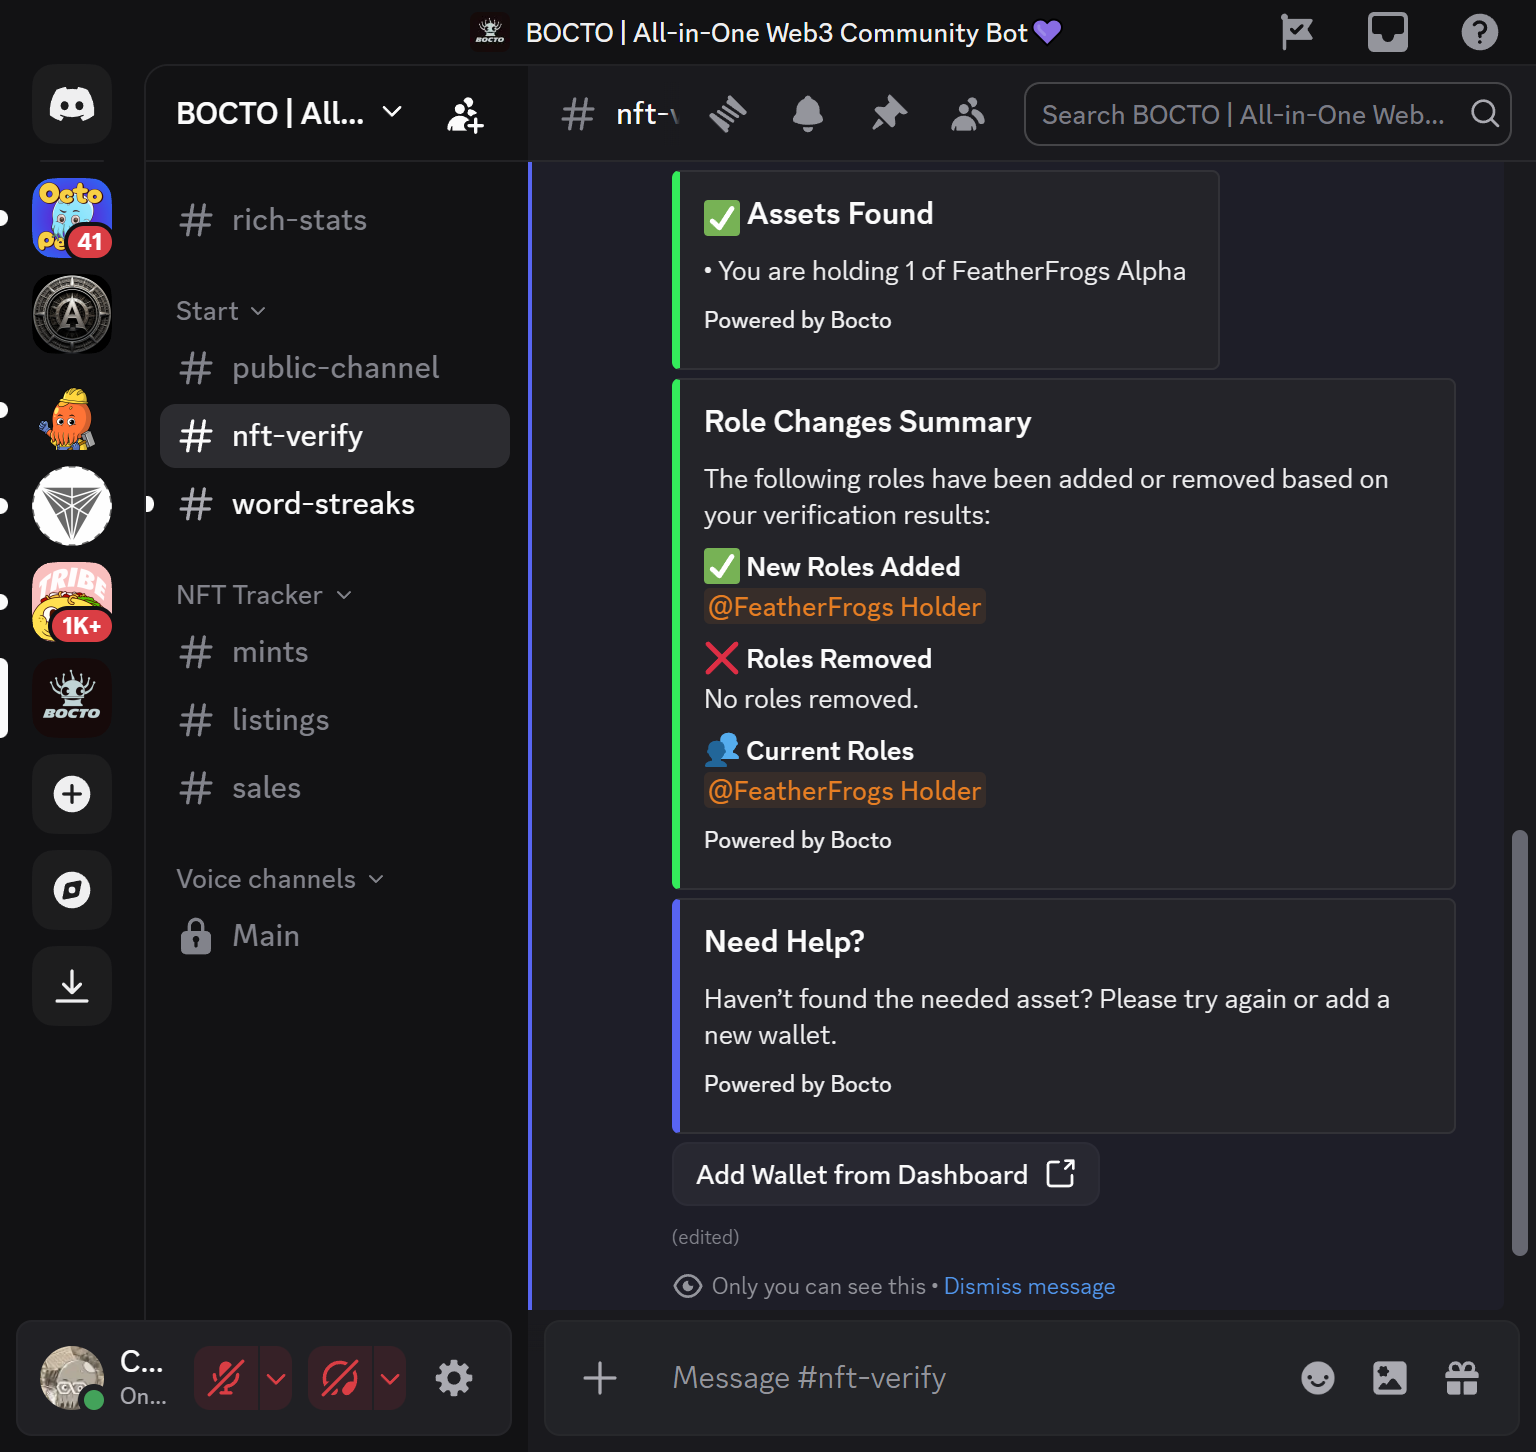Toggle microphone mute
The height and width of the screenshot is (1452, 1536).
coord(226,1378)
